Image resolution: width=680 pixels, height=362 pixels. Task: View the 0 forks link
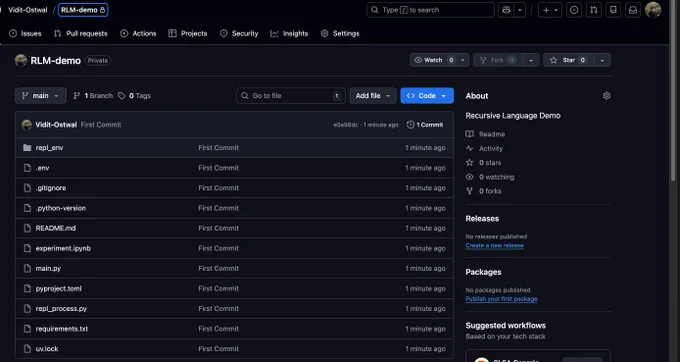484,191
